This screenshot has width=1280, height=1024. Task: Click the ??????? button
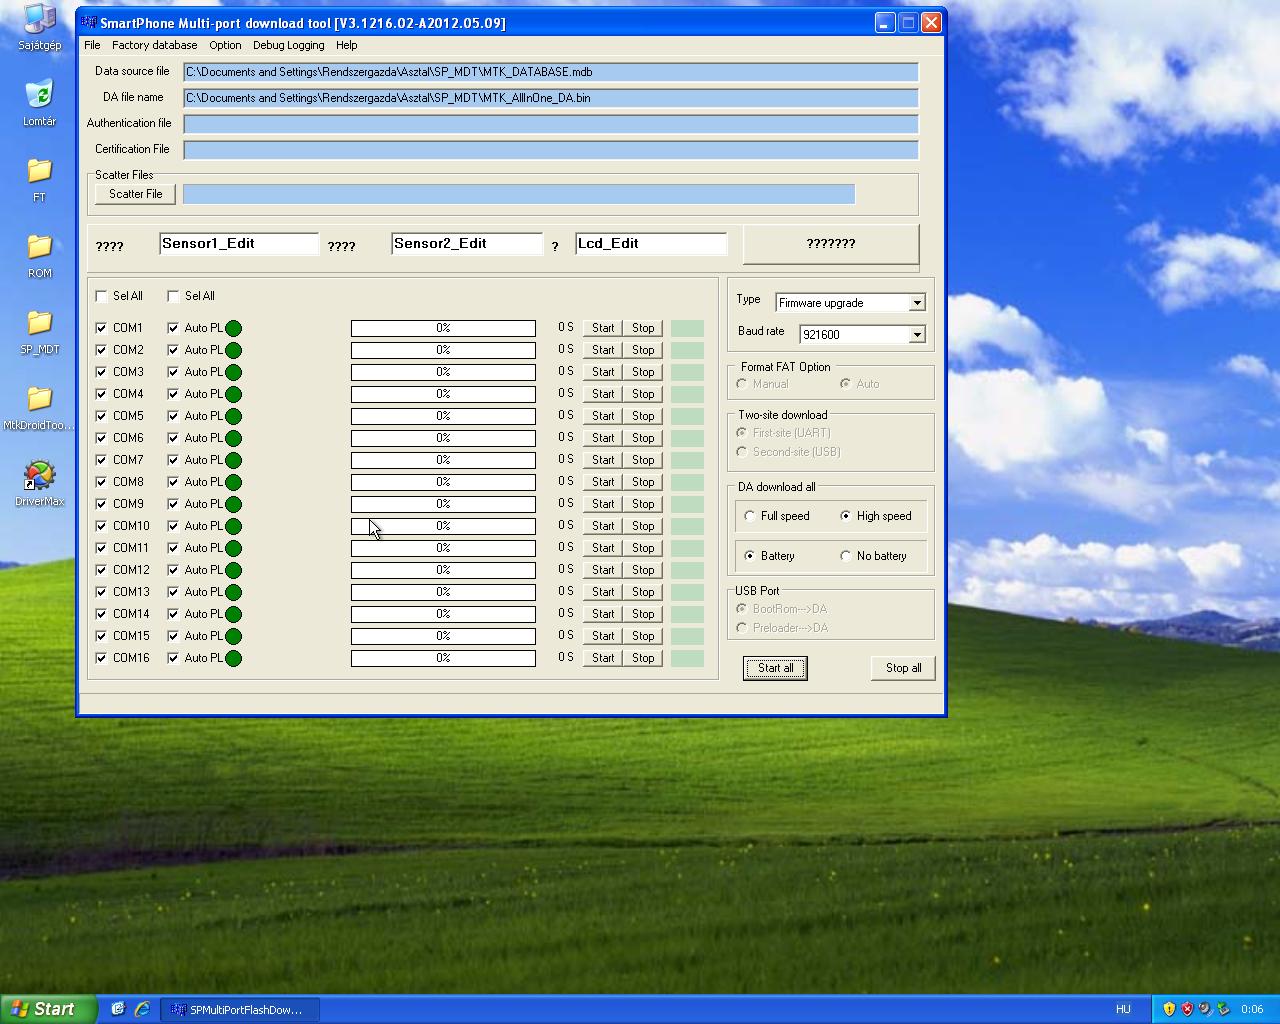(831, 244)
